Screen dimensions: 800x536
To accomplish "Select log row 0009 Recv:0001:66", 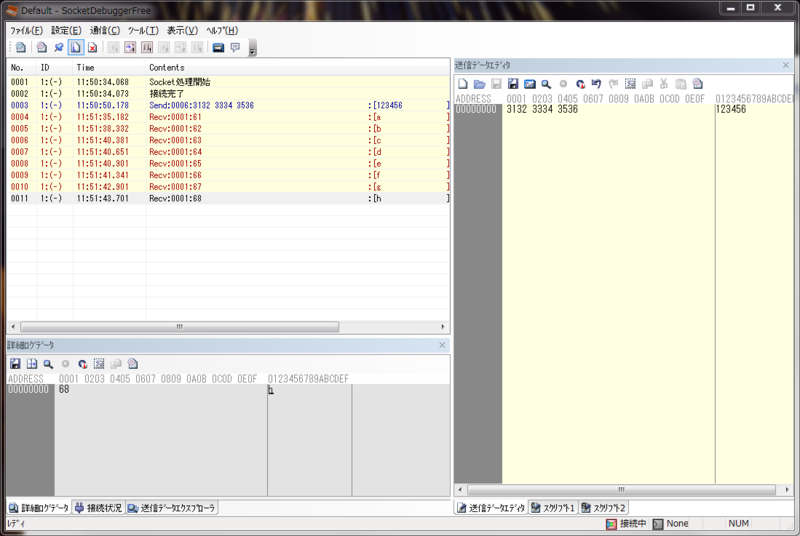I will (x=229, y=175).
